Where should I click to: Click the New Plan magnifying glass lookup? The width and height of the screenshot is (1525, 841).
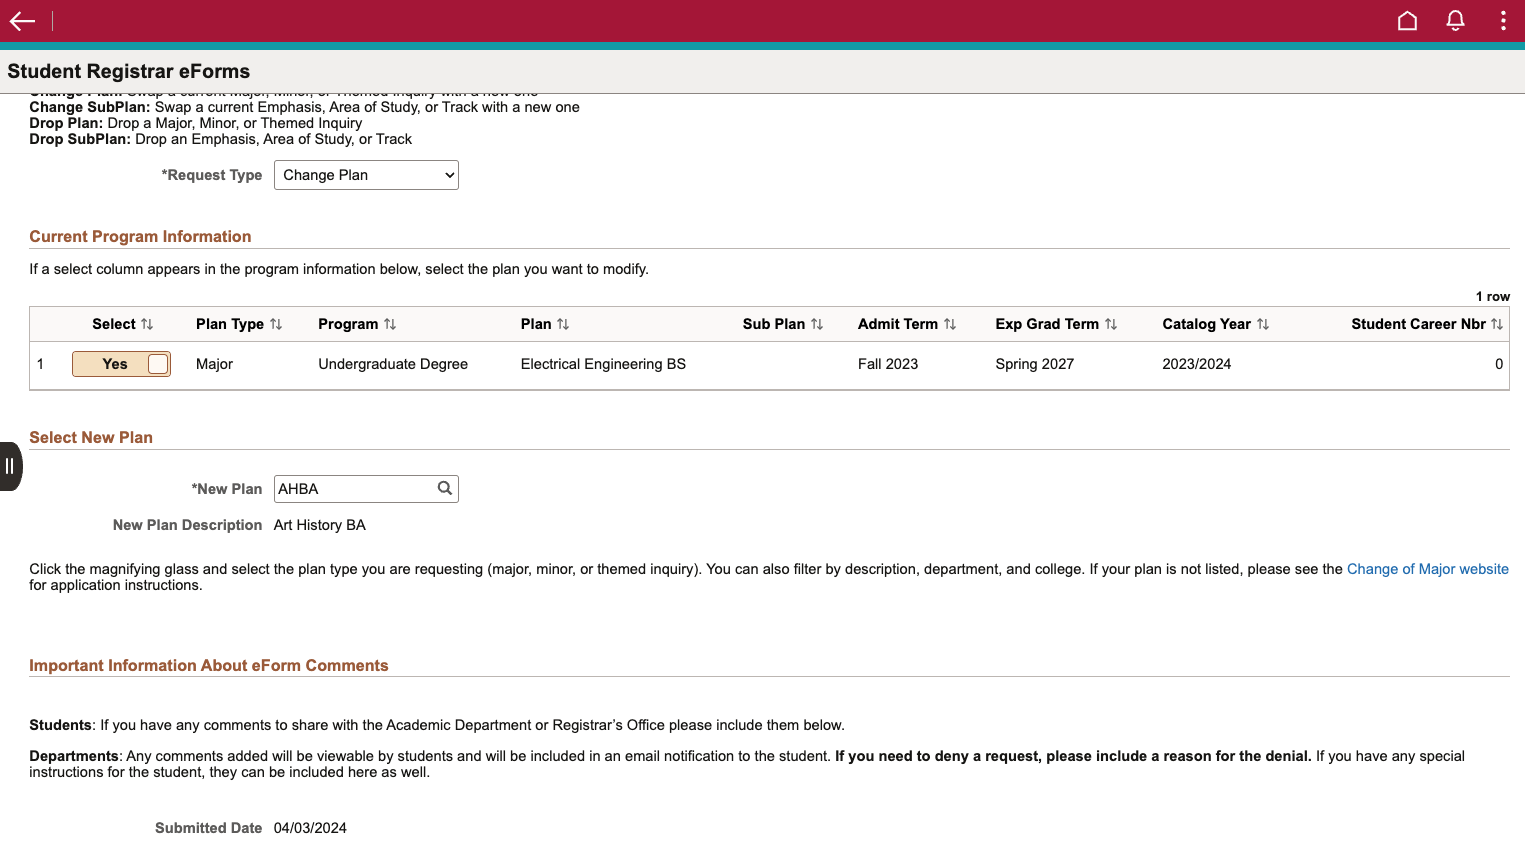[x=445, y=488]
